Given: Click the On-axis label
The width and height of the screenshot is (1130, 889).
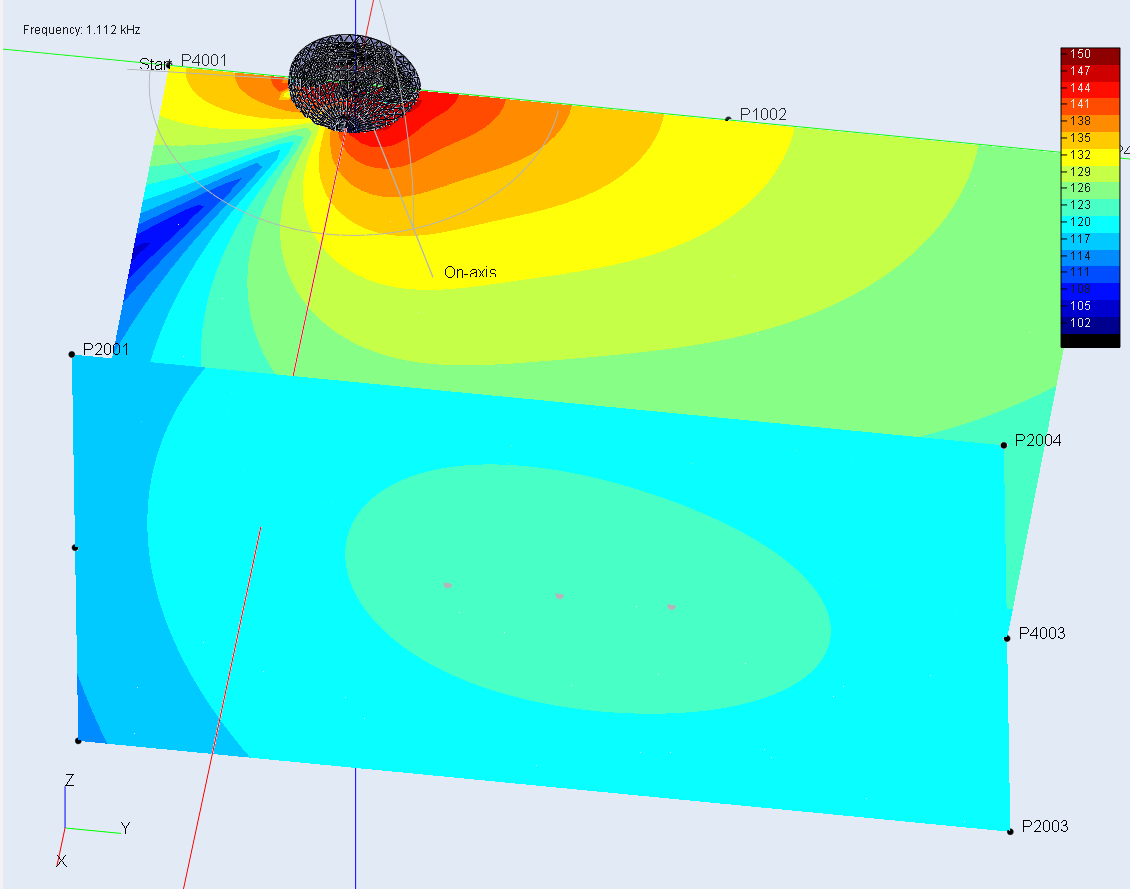Looking at the screenshot, I should pyautogui.click(x=470, y=272).
